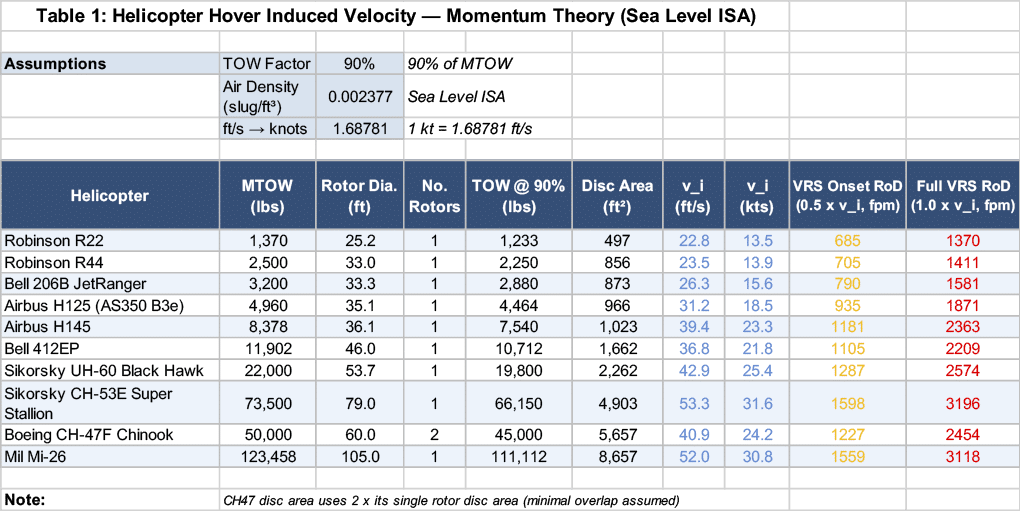Click the Boeing CH-47F Chinook cell

[111, 435]
